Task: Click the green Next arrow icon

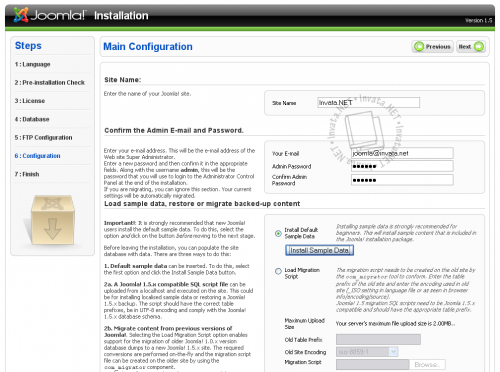Action: (x=479, y=47)
